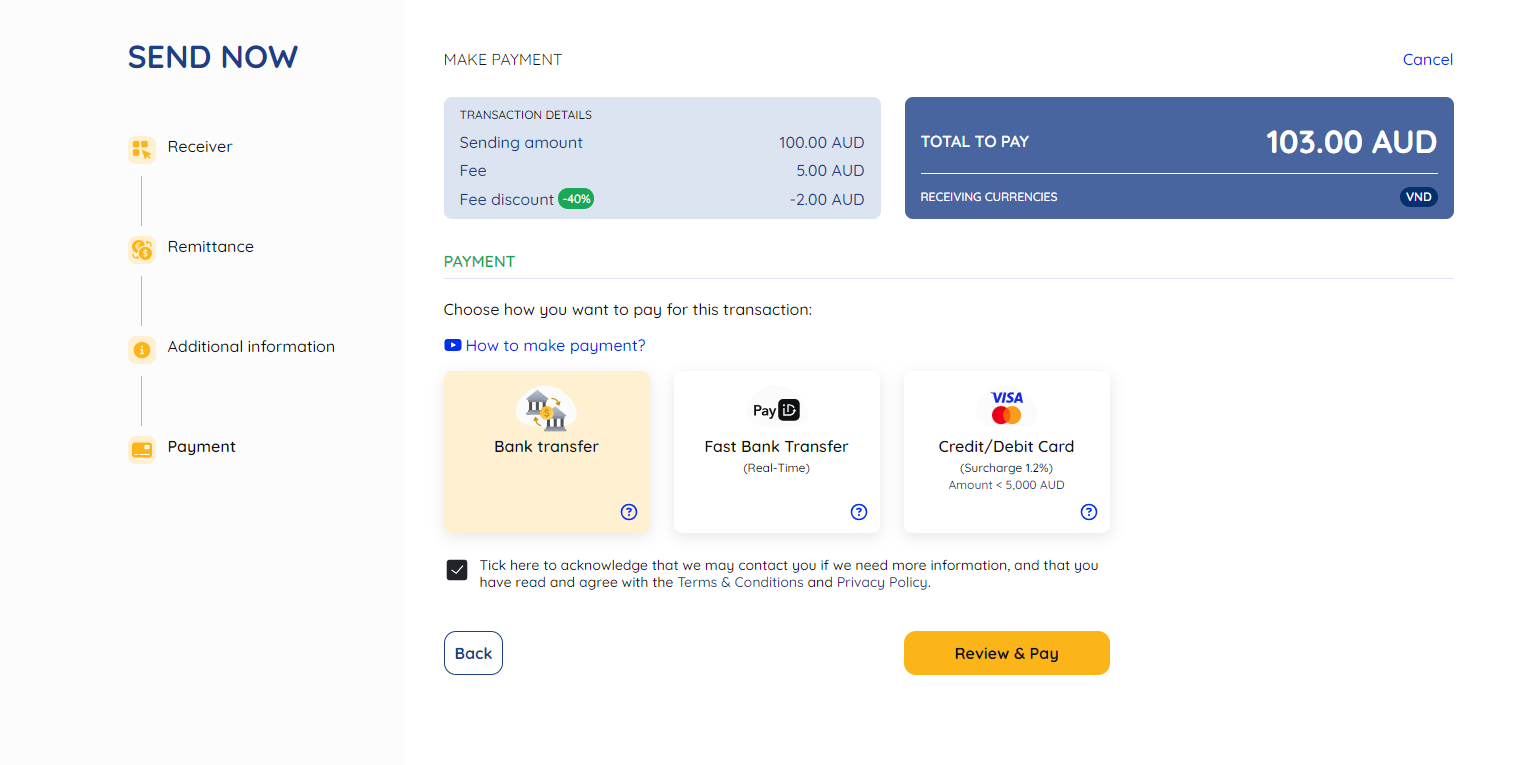Go to the Remittance step
This screenshot has height=765, width=1521.
click(x=210, y=246)
